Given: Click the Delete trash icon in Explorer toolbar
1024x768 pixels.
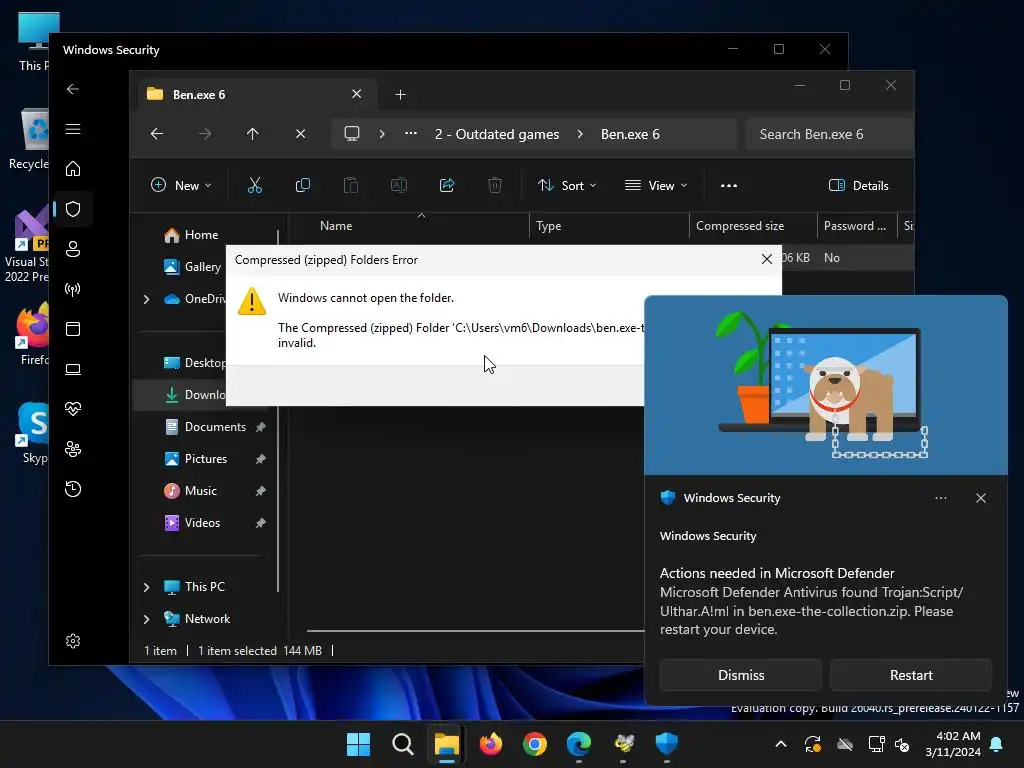Looking at the screenshot, I should point(495,185).
